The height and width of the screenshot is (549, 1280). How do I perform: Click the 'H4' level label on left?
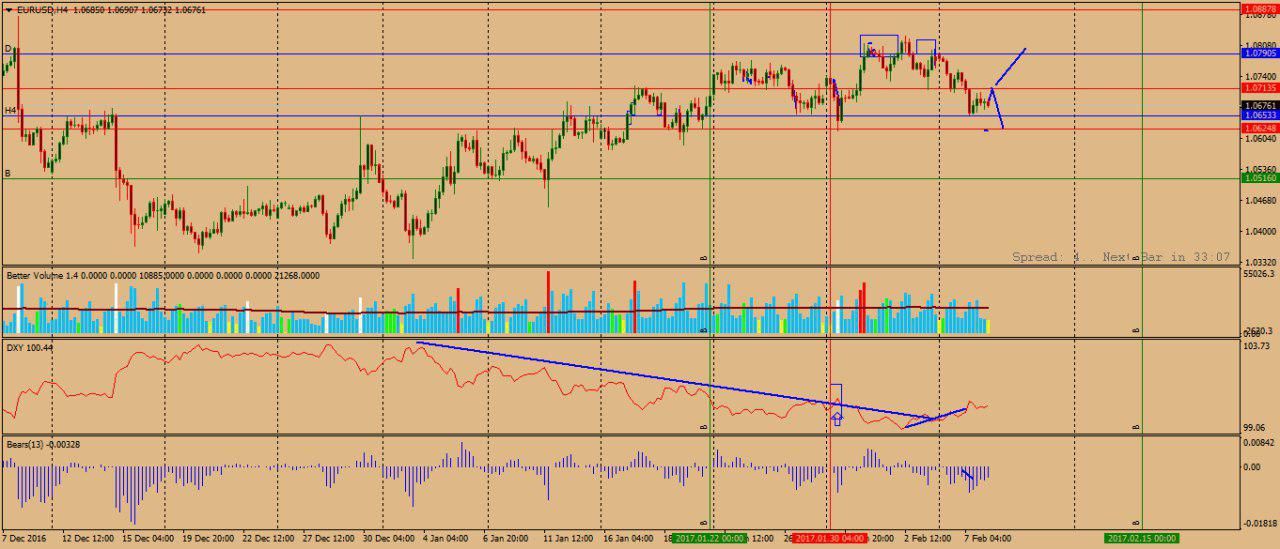10,110
